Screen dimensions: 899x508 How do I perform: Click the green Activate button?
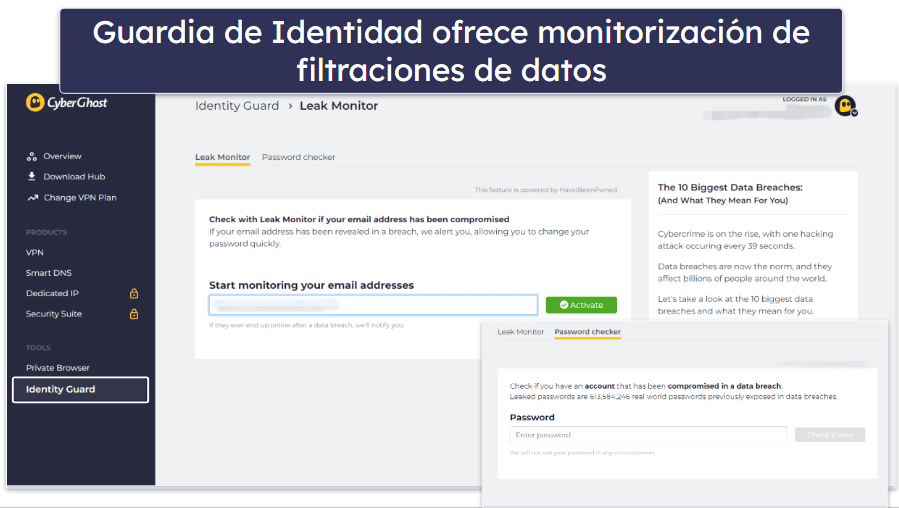pyautogui.click(x=581, y=305)
